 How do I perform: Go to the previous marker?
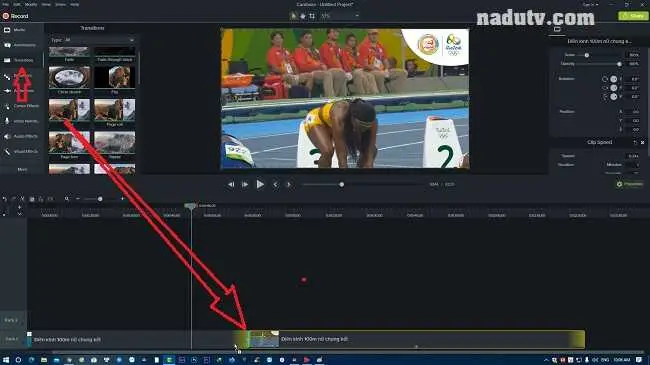(x=275, y=185)
